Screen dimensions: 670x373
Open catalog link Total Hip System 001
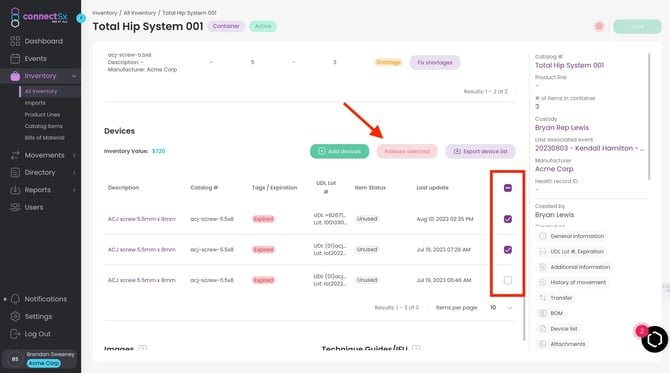tap(569, 65)
